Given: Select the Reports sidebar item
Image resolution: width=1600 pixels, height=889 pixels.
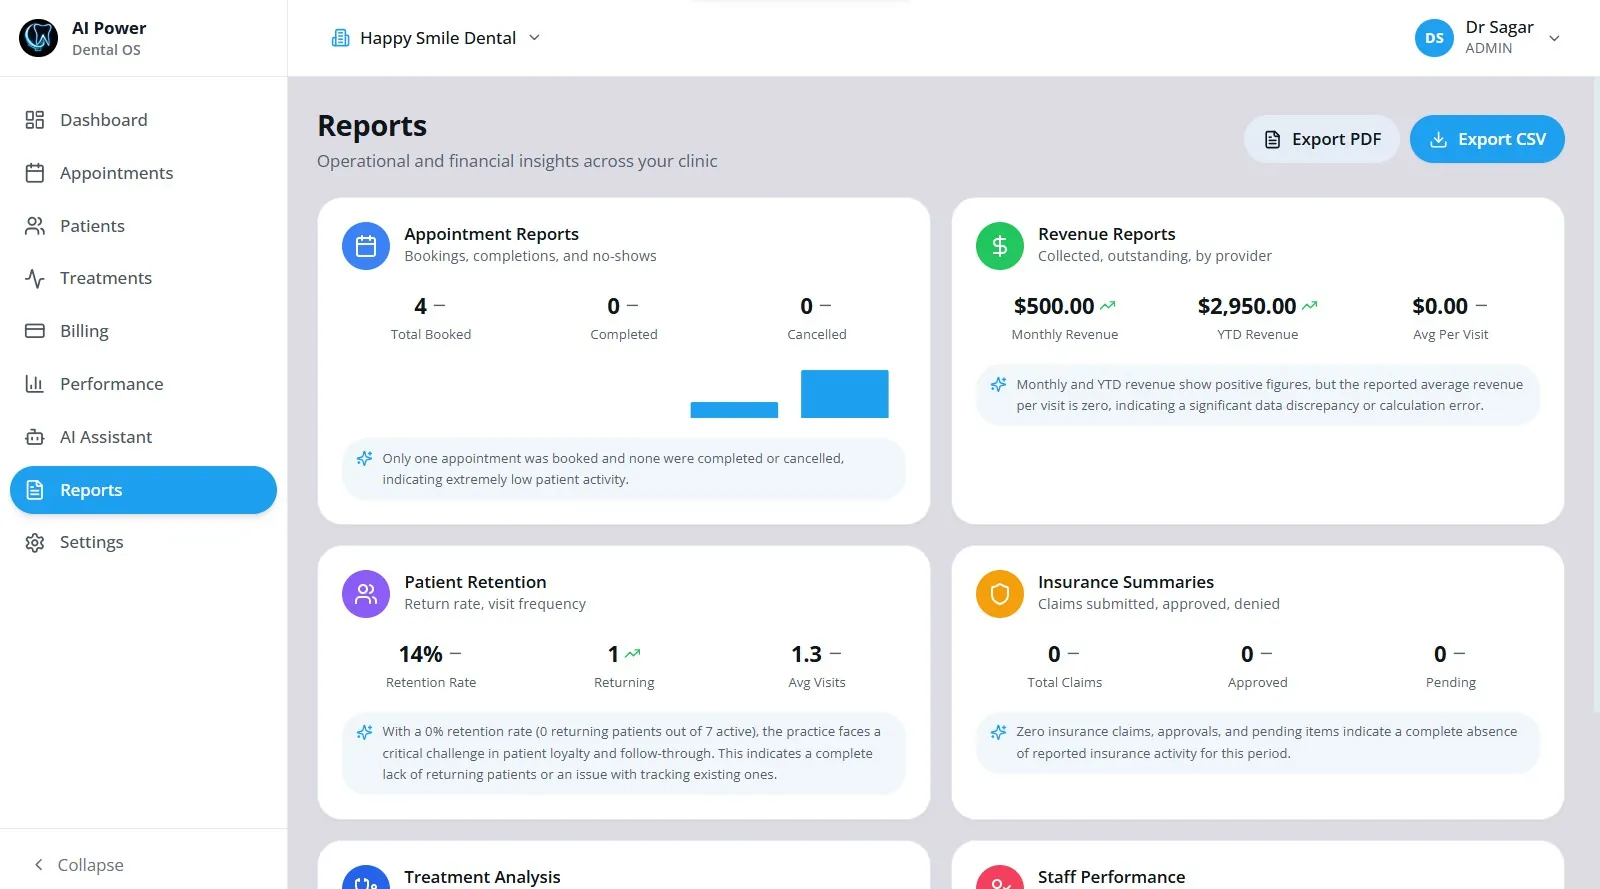Looking at the screenshot, I should pyautogui.click(x=143, y=490).
